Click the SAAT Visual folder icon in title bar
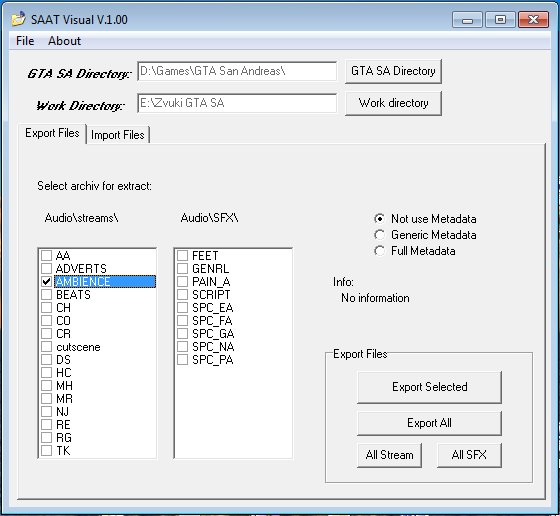 tap(18, 19)
